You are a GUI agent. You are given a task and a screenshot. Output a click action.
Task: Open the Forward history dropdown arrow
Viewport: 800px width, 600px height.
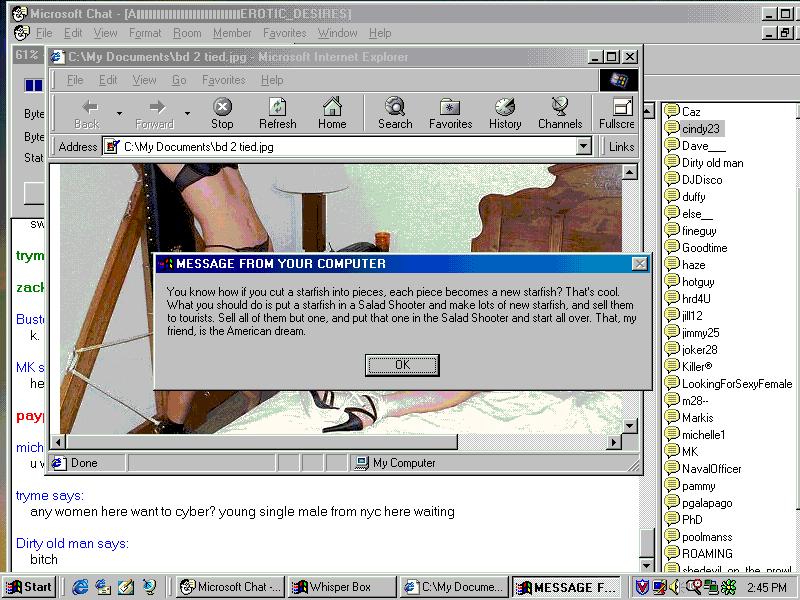(187, 113)
